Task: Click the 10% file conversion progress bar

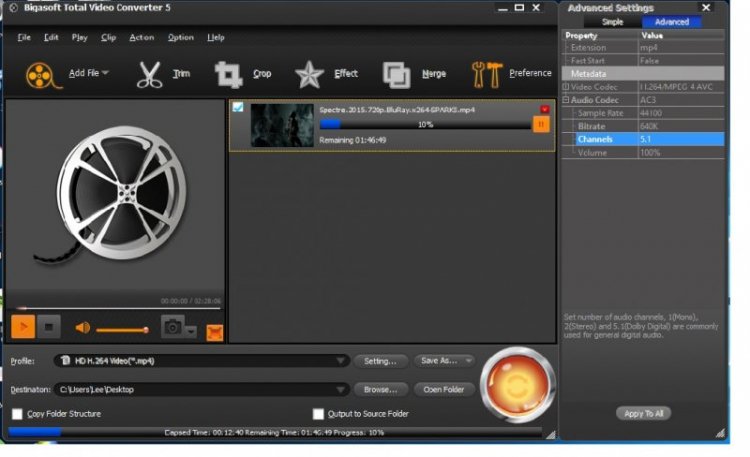Action: (425, 124)
